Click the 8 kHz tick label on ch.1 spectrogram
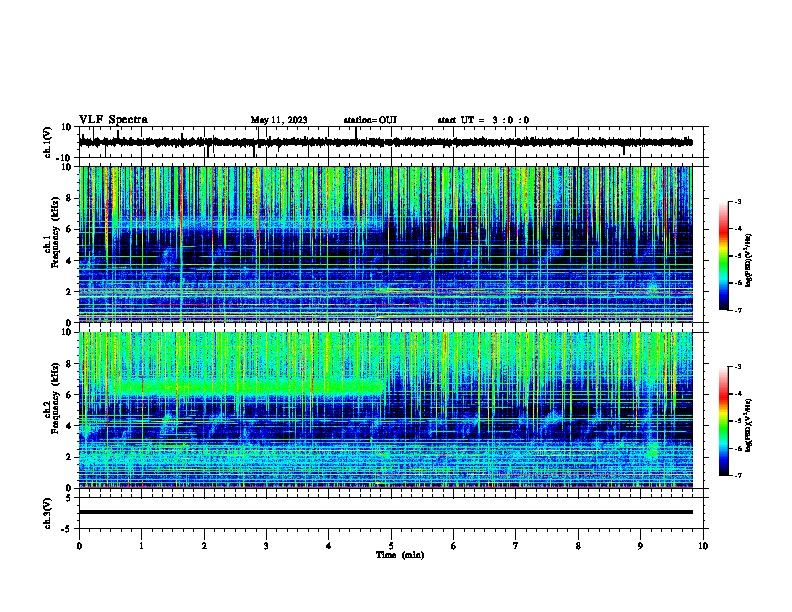Viewport: 792px width, 612px height. click(70, 198)
